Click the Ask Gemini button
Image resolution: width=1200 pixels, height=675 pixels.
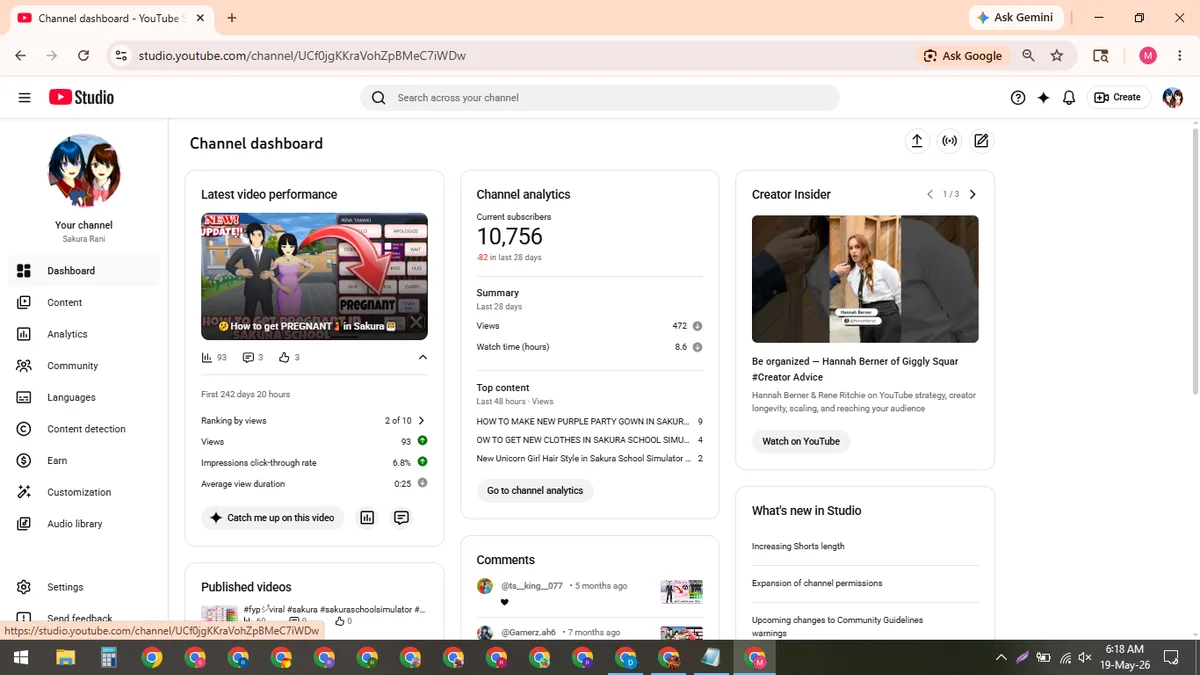click(x=1015, y=18)
